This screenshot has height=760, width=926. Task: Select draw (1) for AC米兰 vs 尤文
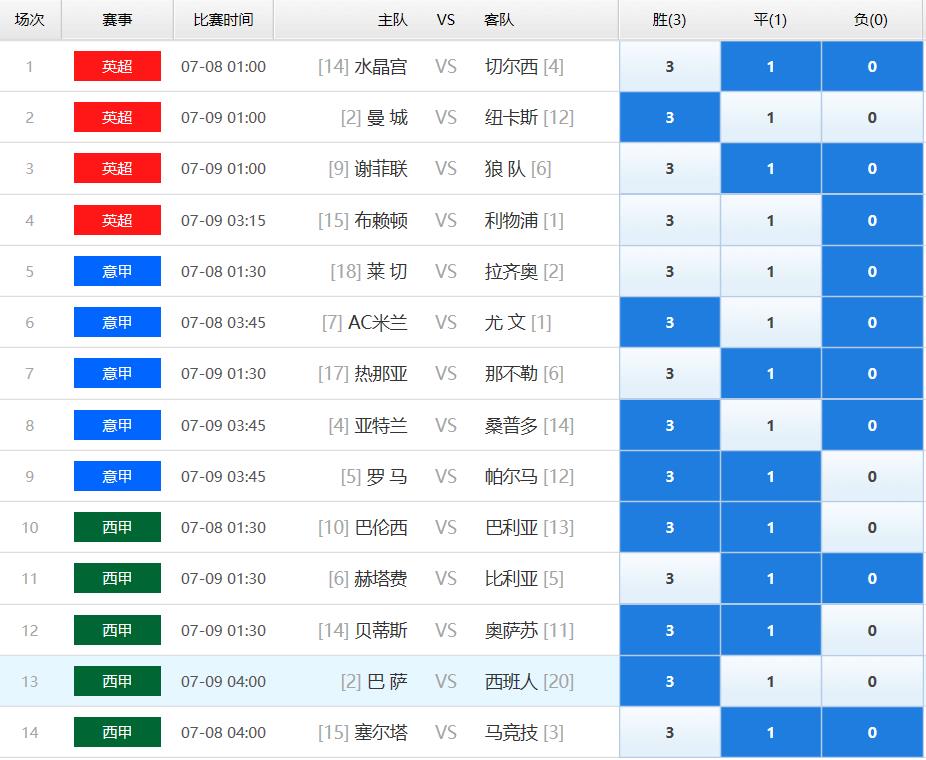coord(771,322)
